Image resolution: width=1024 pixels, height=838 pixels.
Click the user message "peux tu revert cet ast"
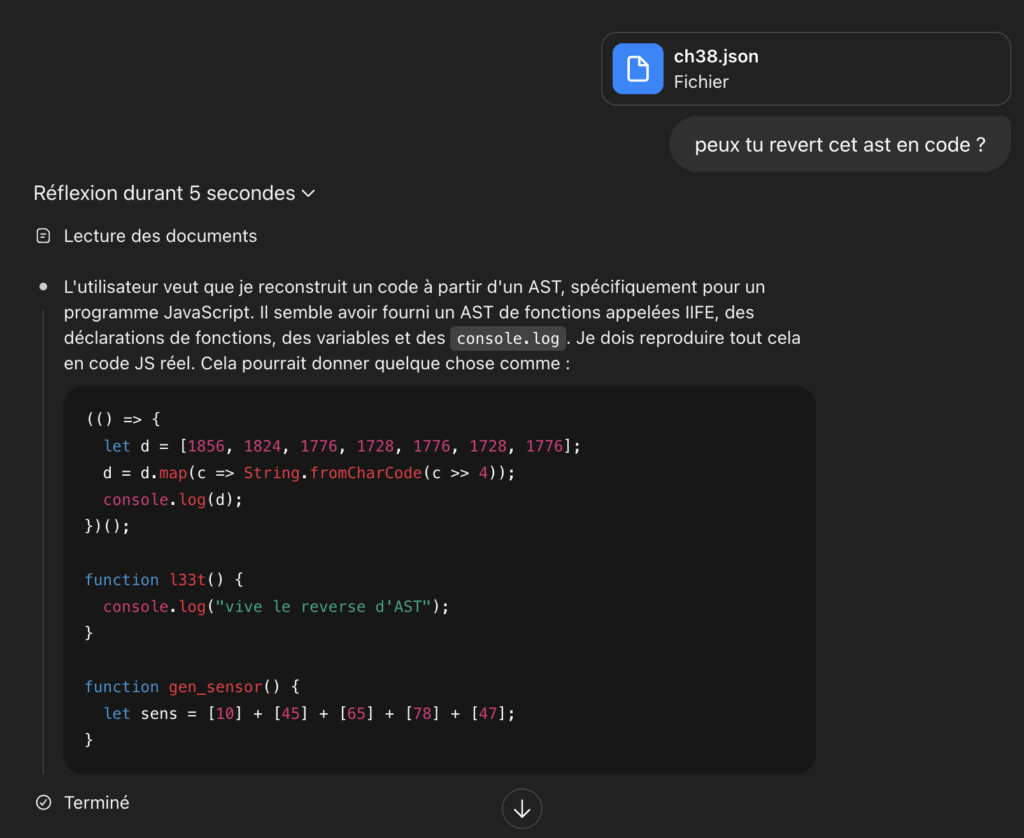[x=839, y=145]
